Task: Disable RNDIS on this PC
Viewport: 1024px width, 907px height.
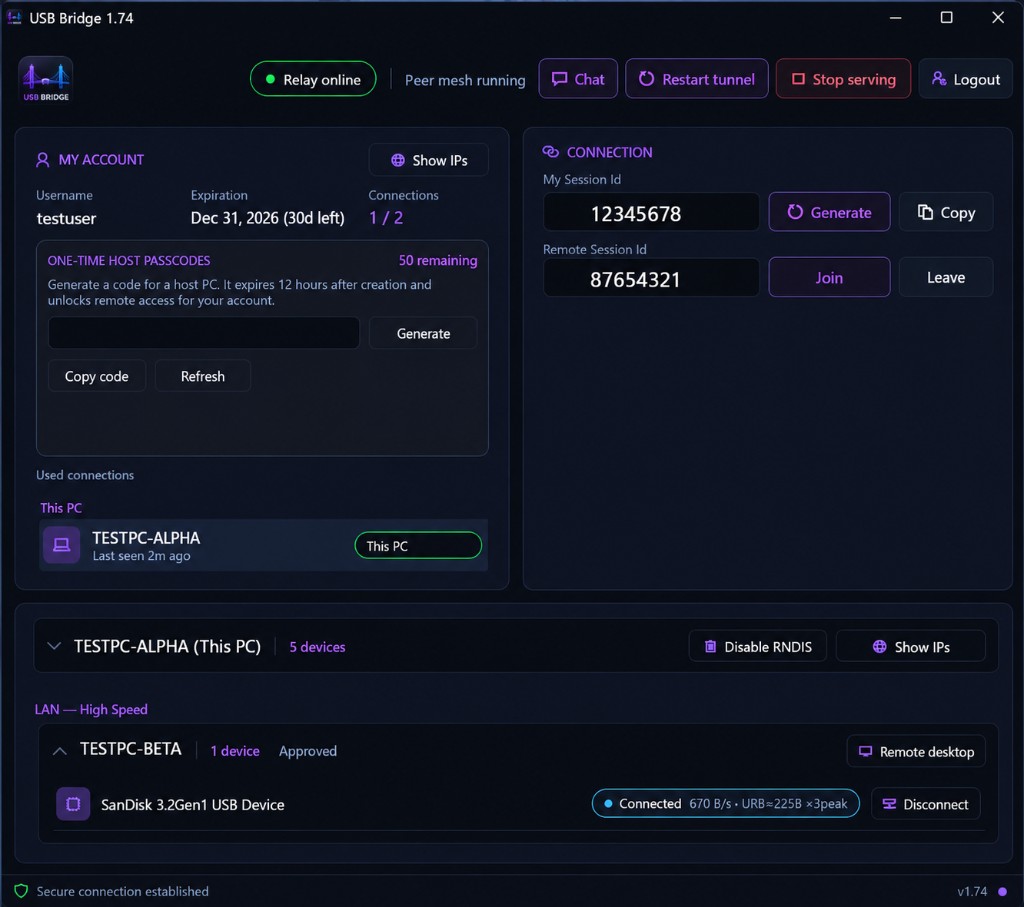Action: pos(758,646)
